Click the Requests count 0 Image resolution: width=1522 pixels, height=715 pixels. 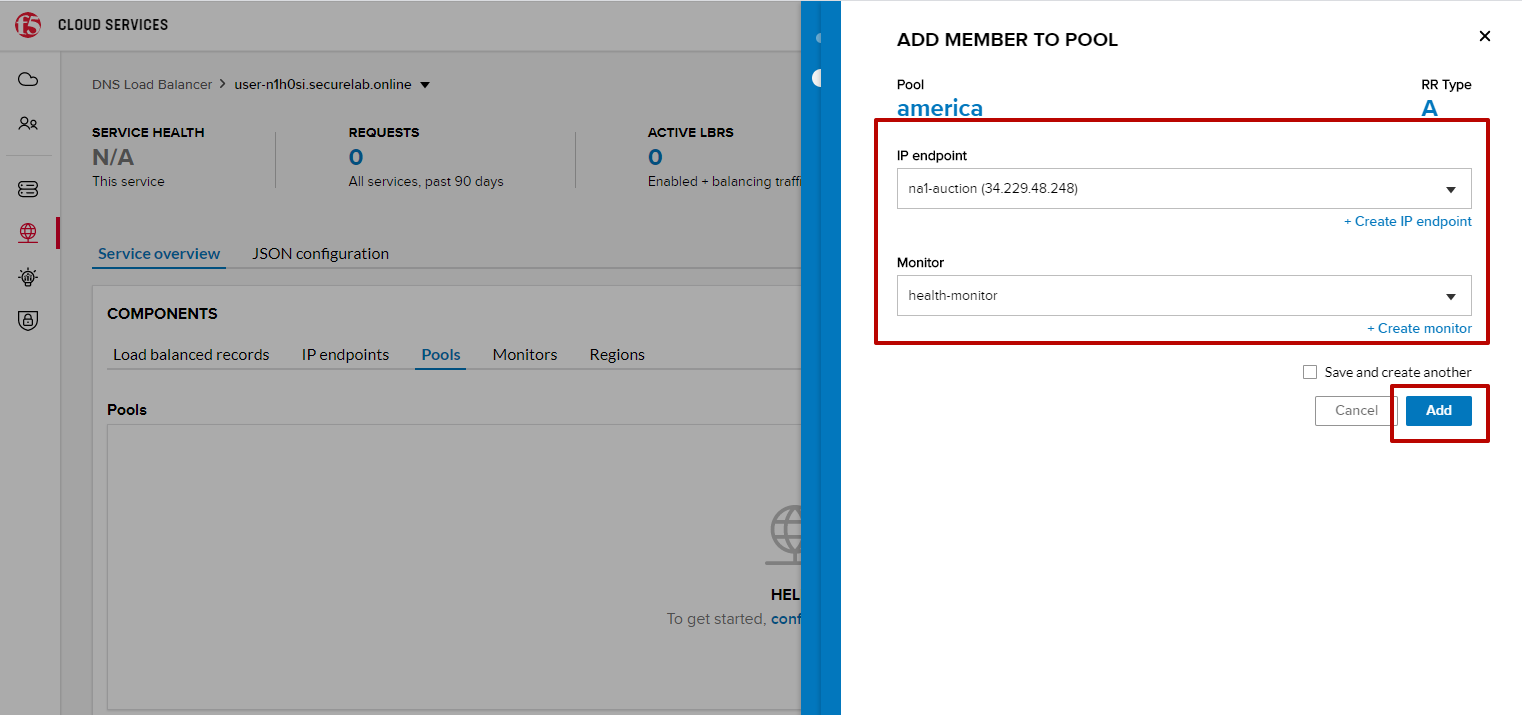pos(356,157)
